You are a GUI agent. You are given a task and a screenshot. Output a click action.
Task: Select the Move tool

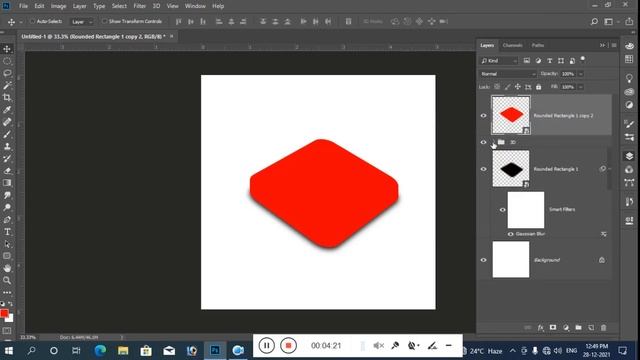point(7,49)
